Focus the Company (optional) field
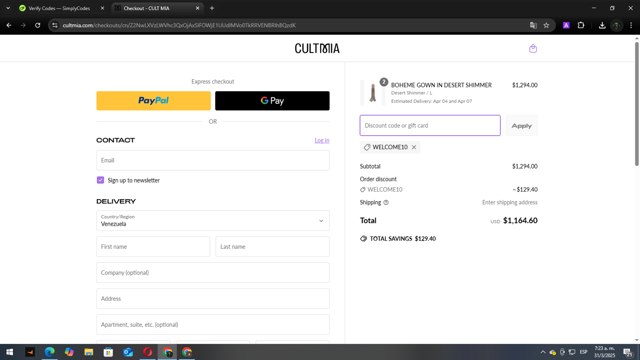The width and height of the screenshot is (640, 360). [x=213, y=273]
